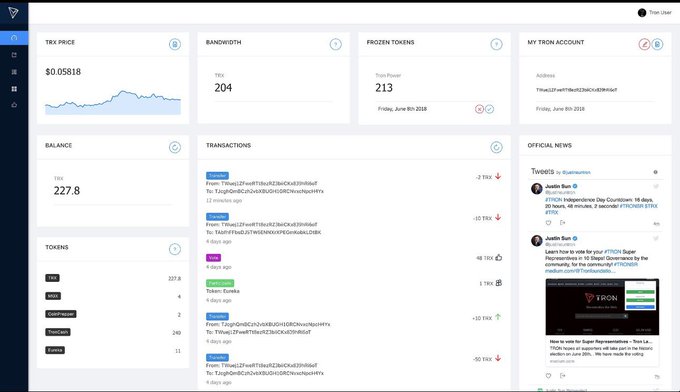680x392 pixels.
Task: Click blue confirm check icon in Frozen Tokens
Action: point(490,109)
